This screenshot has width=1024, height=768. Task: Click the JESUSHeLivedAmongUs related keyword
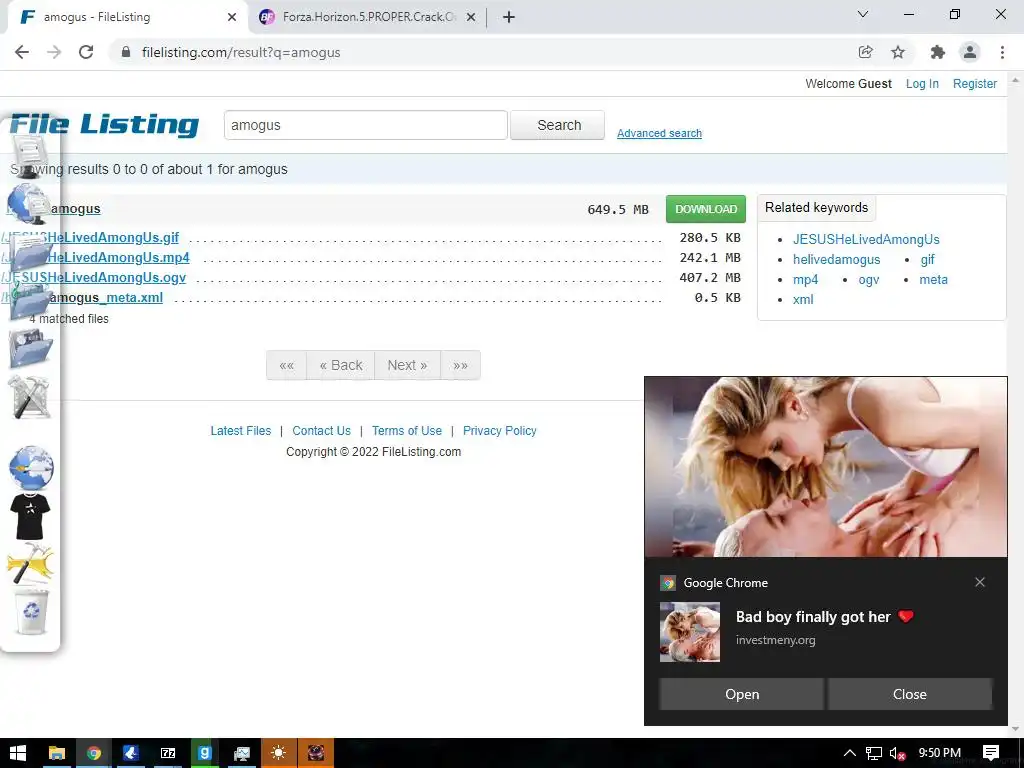[866, 240]
